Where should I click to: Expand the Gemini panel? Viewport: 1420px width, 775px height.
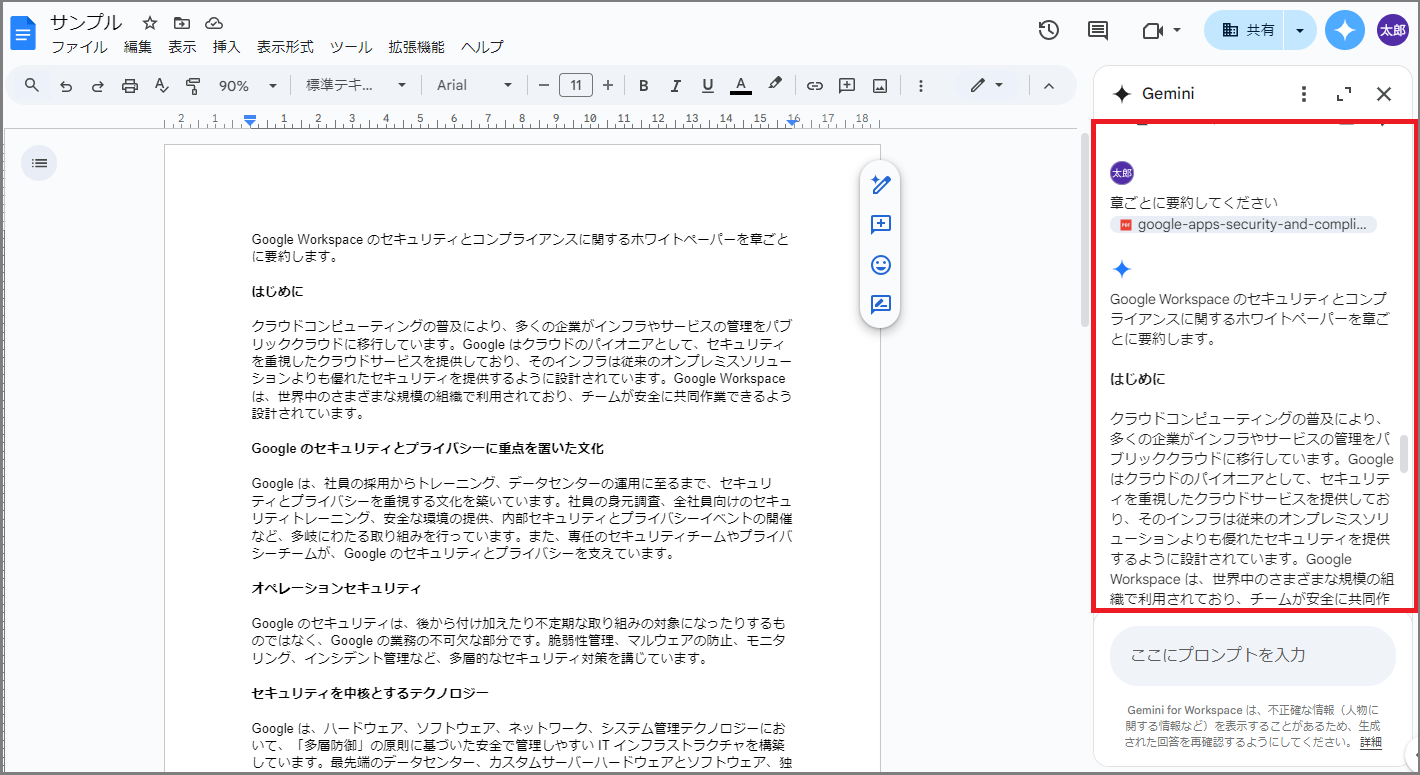tap(1344, 94)
